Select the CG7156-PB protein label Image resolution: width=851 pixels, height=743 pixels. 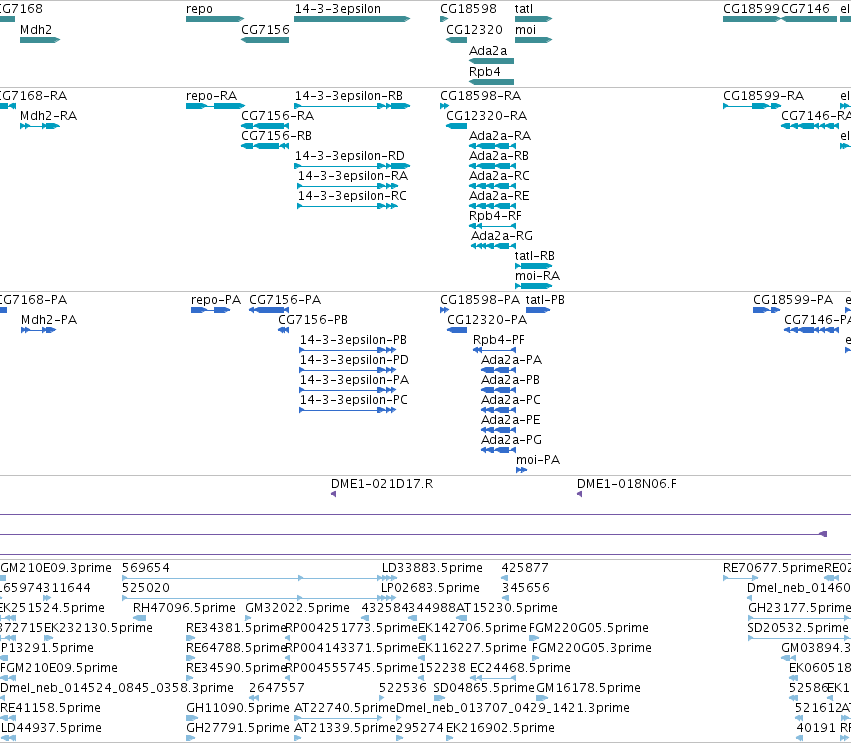tap(313, 320)
